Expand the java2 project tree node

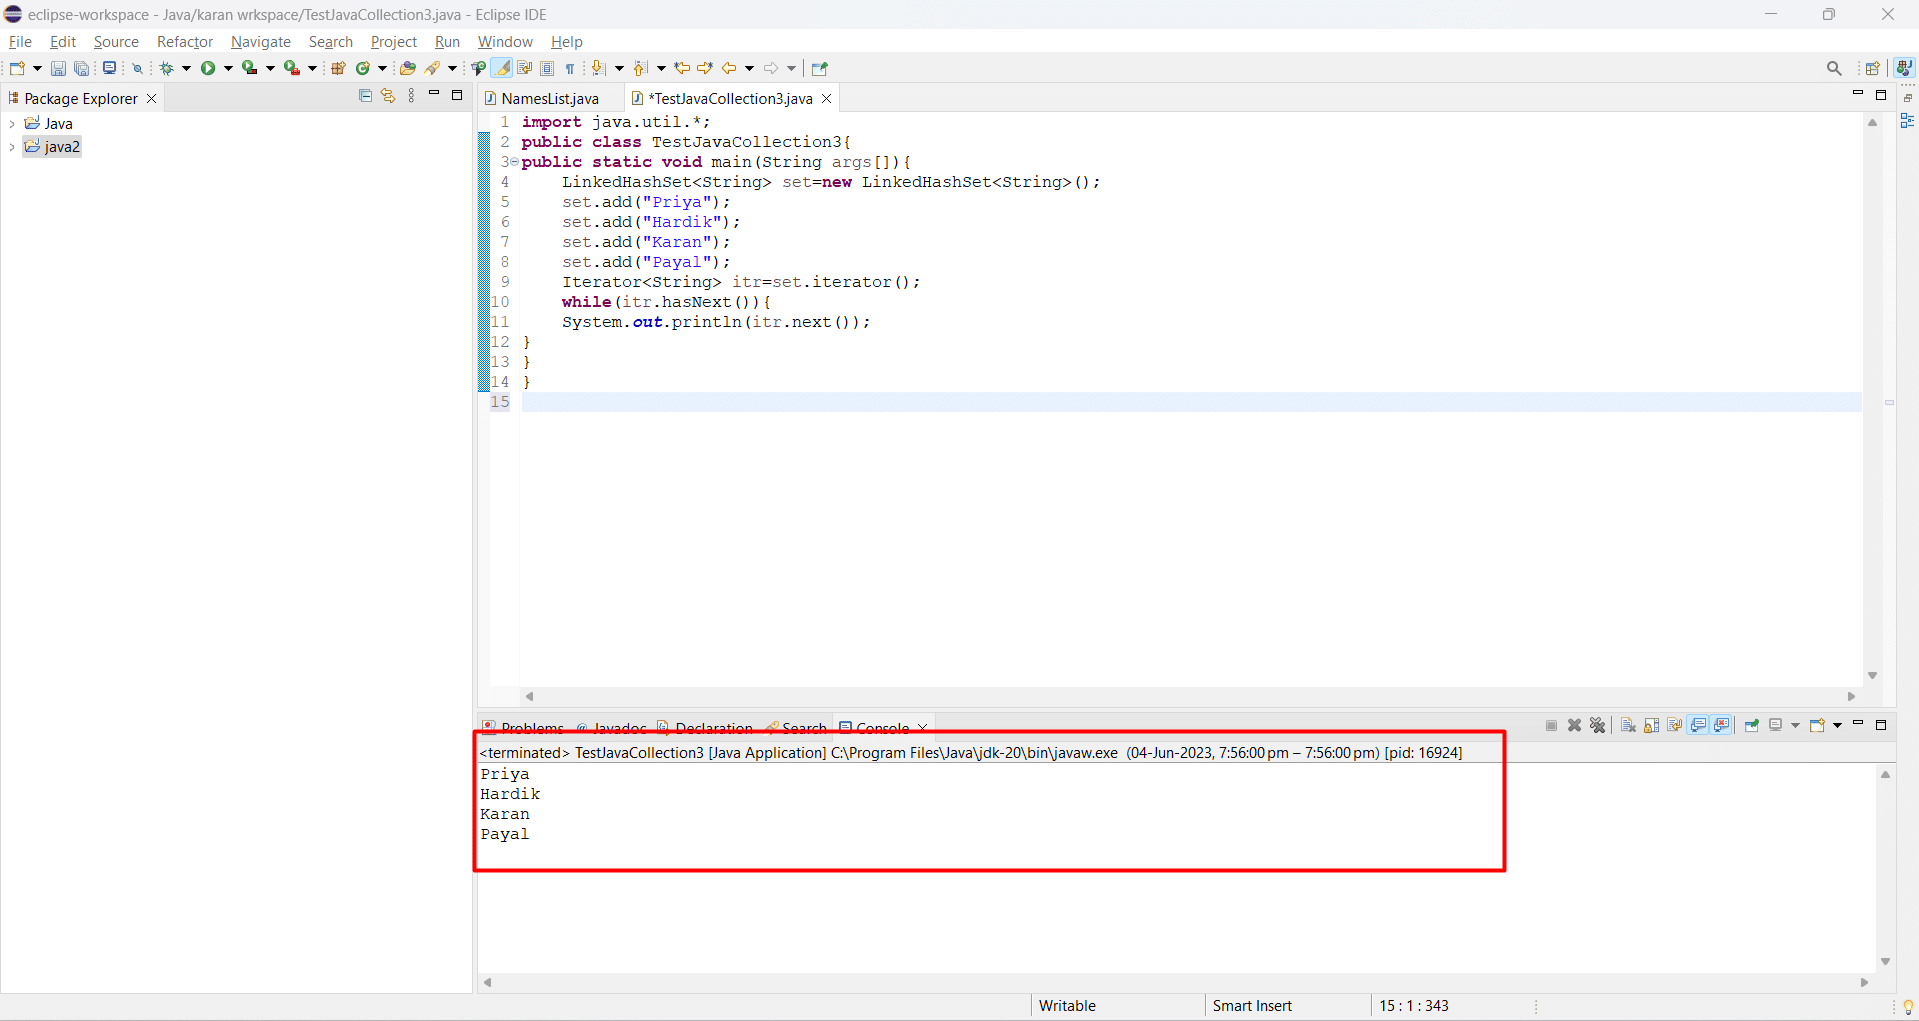click(11, 147)
